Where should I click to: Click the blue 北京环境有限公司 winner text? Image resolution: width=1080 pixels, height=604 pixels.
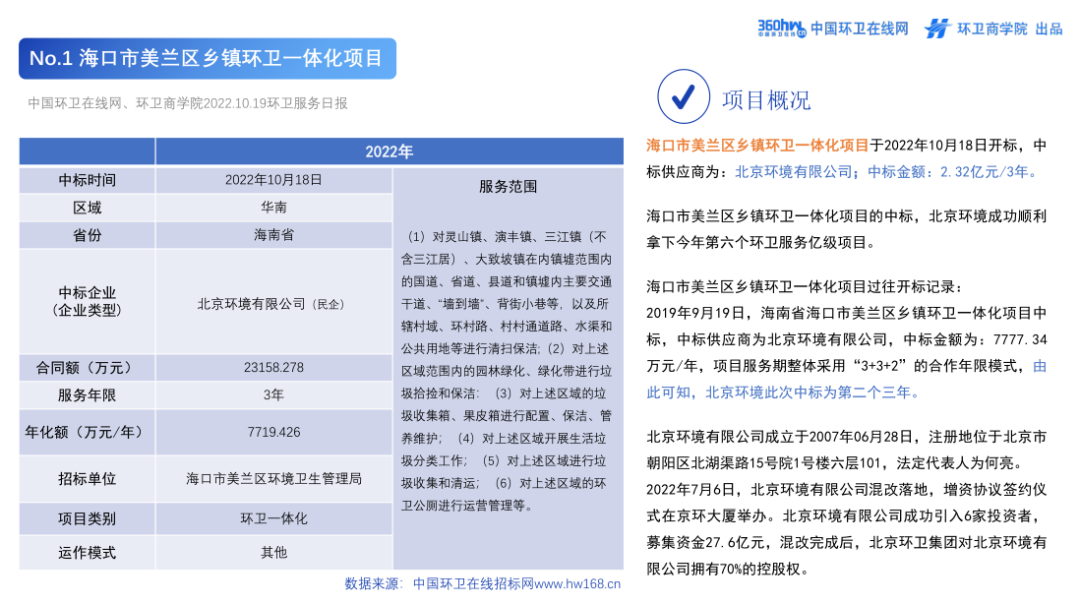793,172
